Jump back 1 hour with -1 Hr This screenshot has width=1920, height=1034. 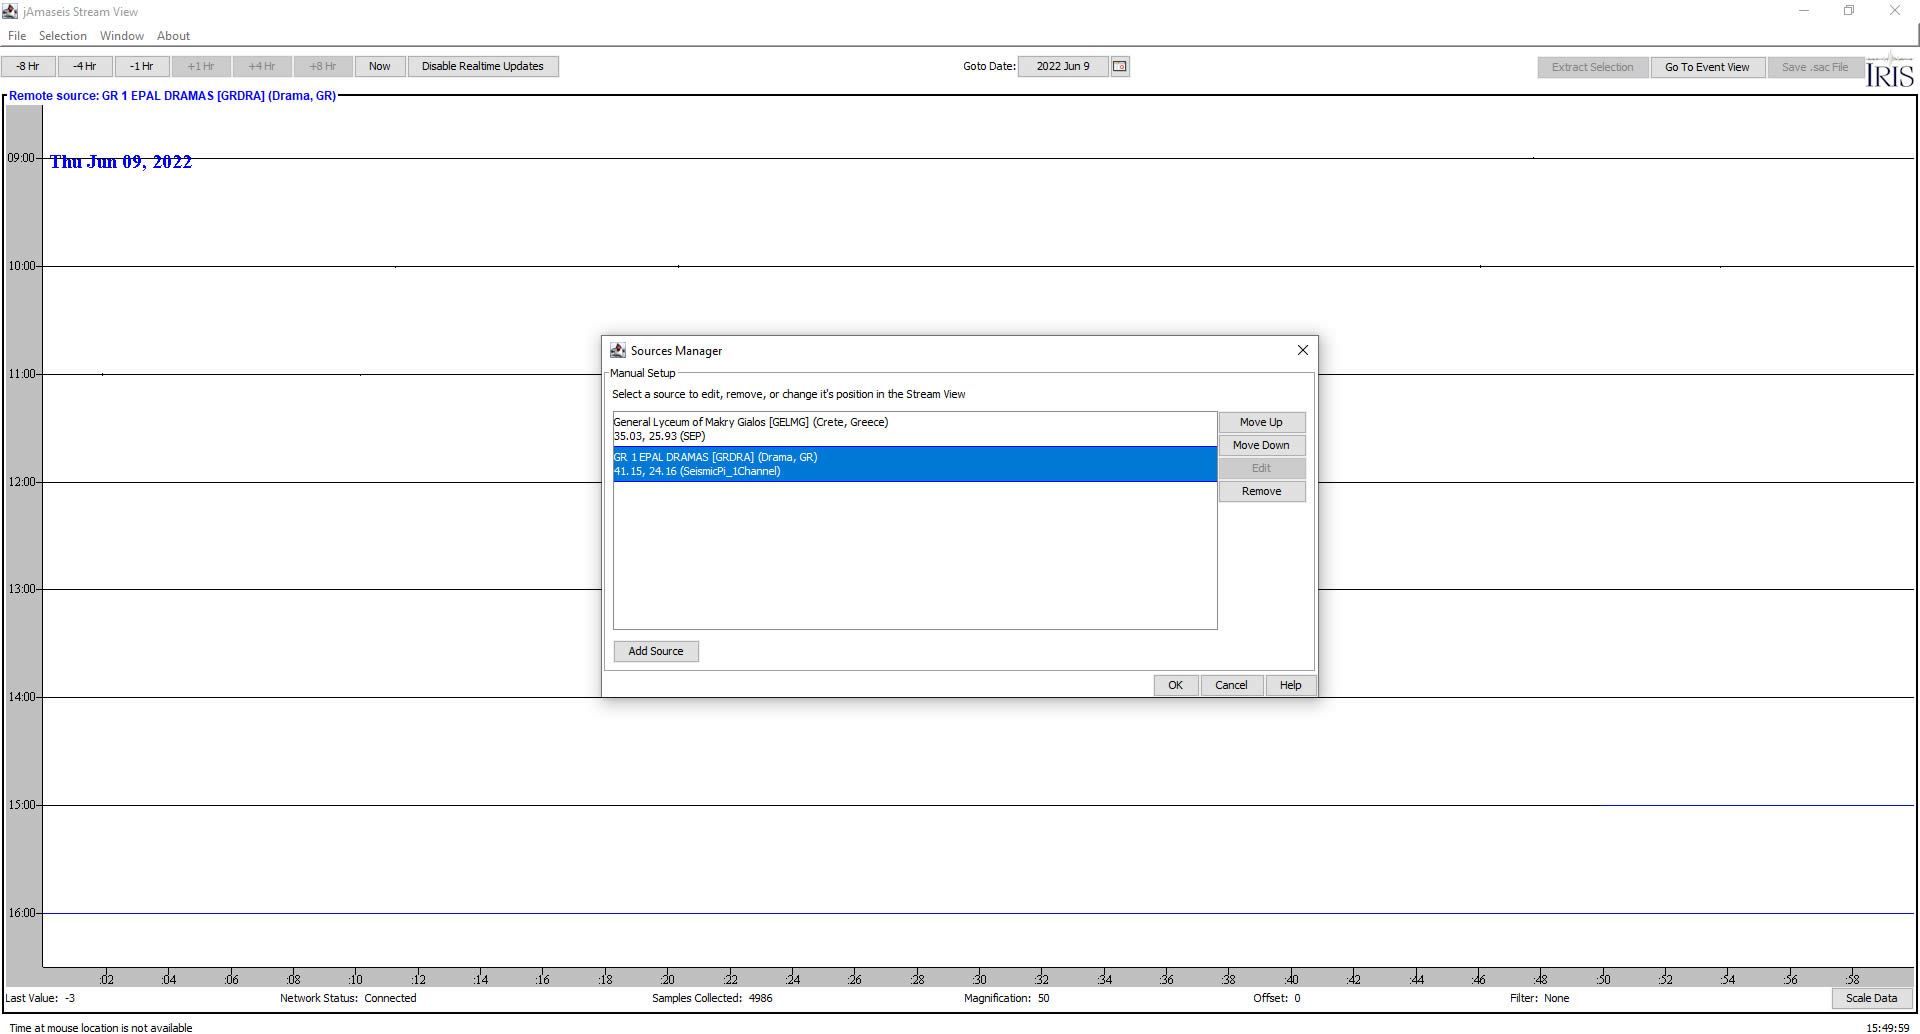(x=141, y=67)
